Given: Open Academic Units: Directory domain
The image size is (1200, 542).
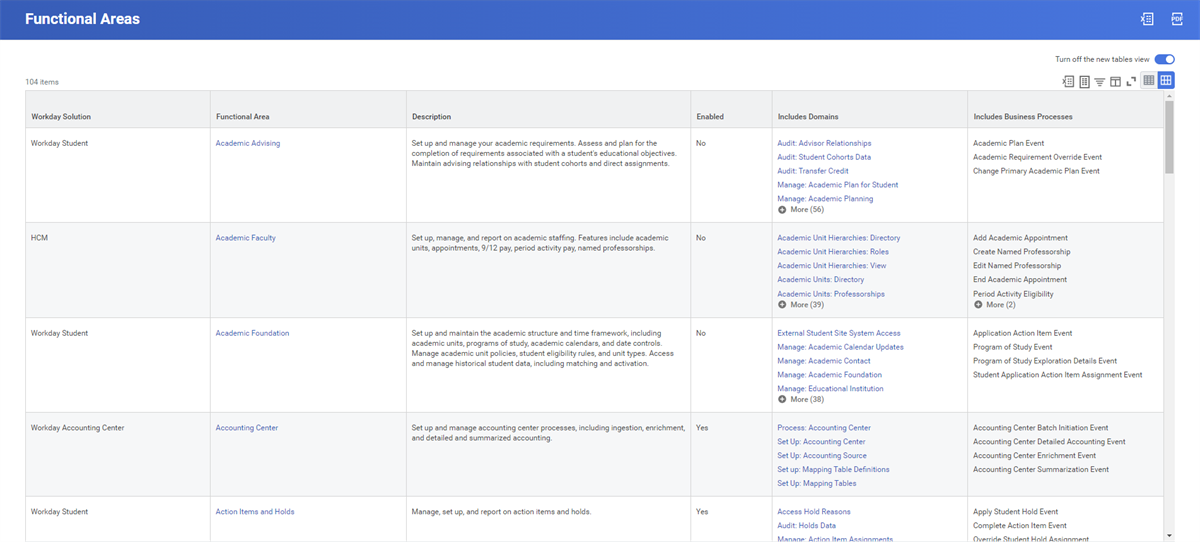Looking at the screenshot, I should pos(821,280).
